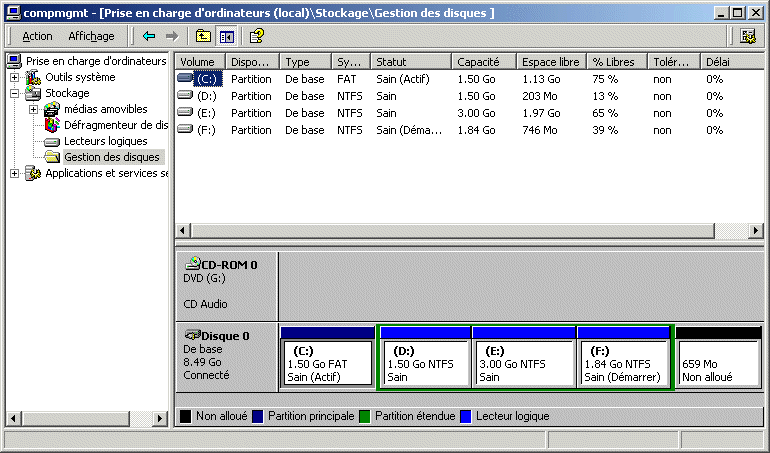
Task: Open the Affichage menu
Action: pos(91,36)
